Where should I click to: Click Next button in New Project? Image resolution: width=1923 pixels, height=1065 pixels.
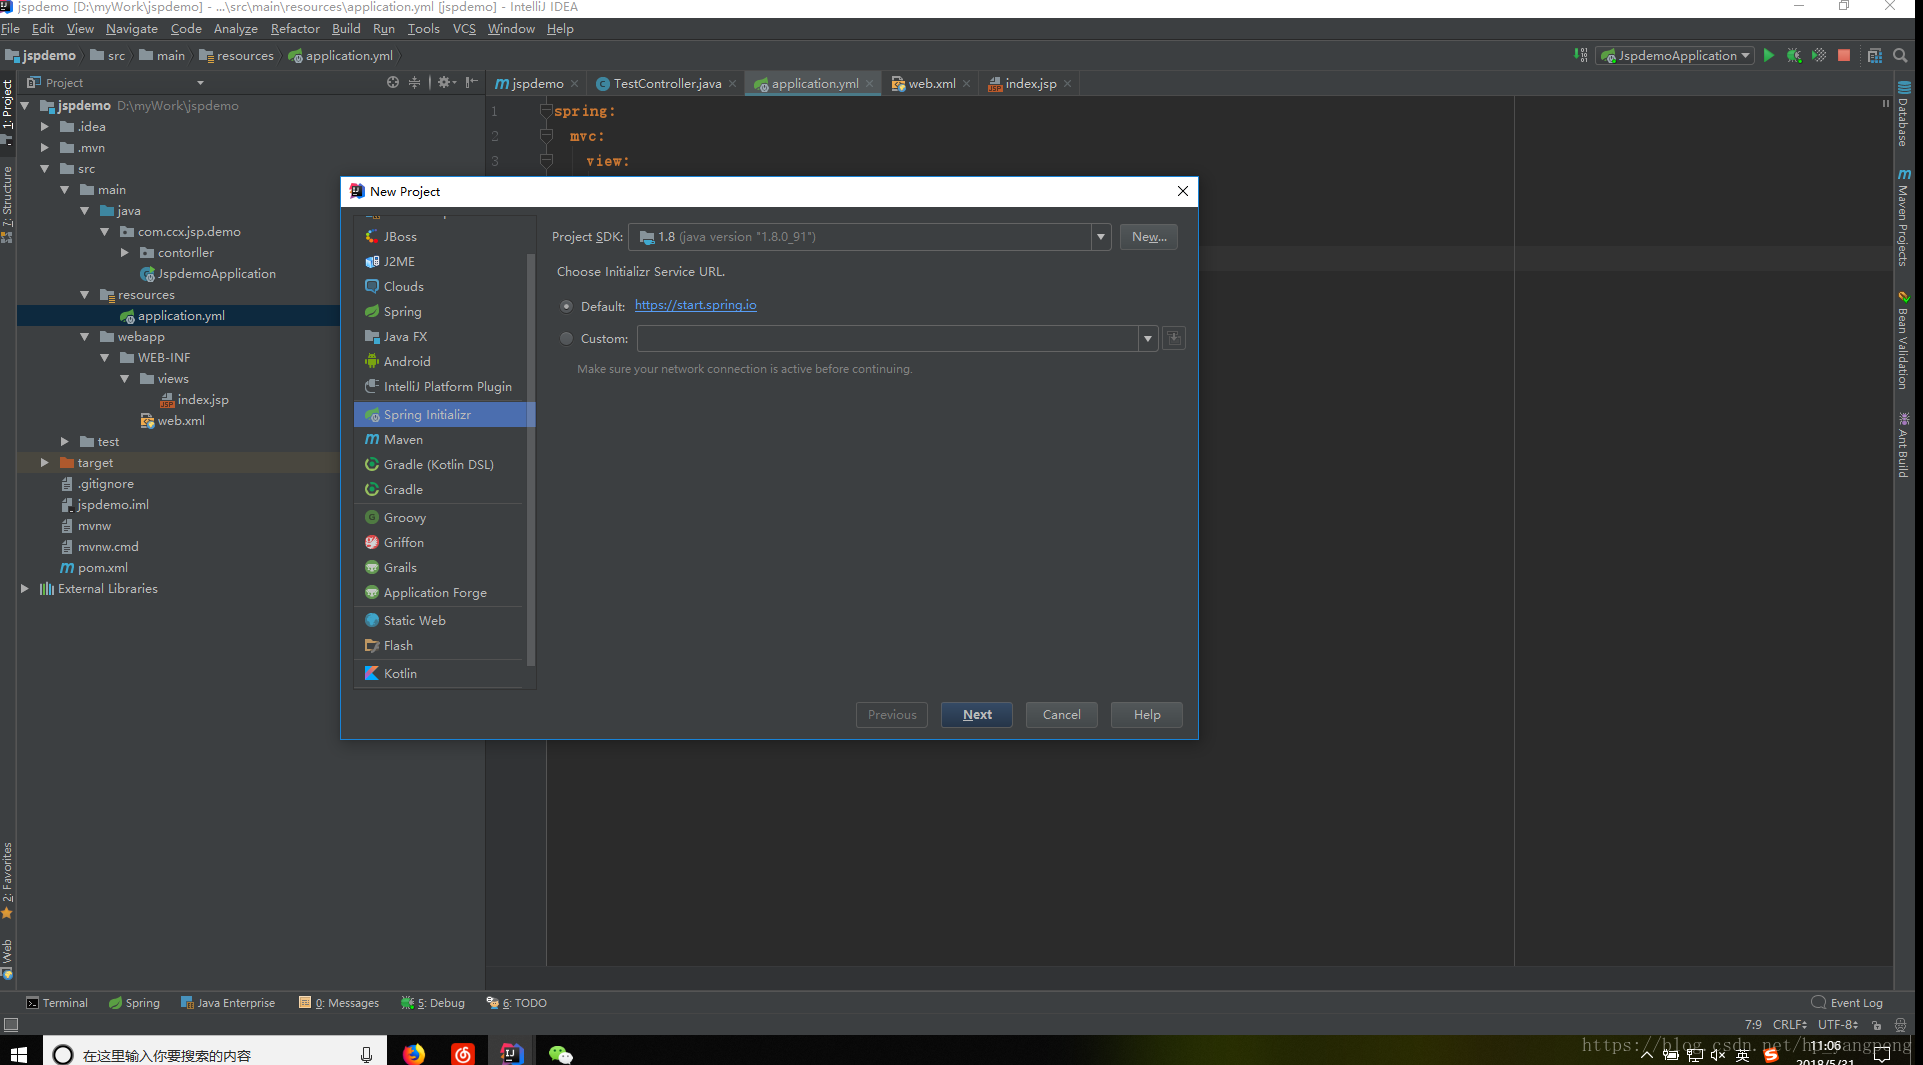point(977,715)
